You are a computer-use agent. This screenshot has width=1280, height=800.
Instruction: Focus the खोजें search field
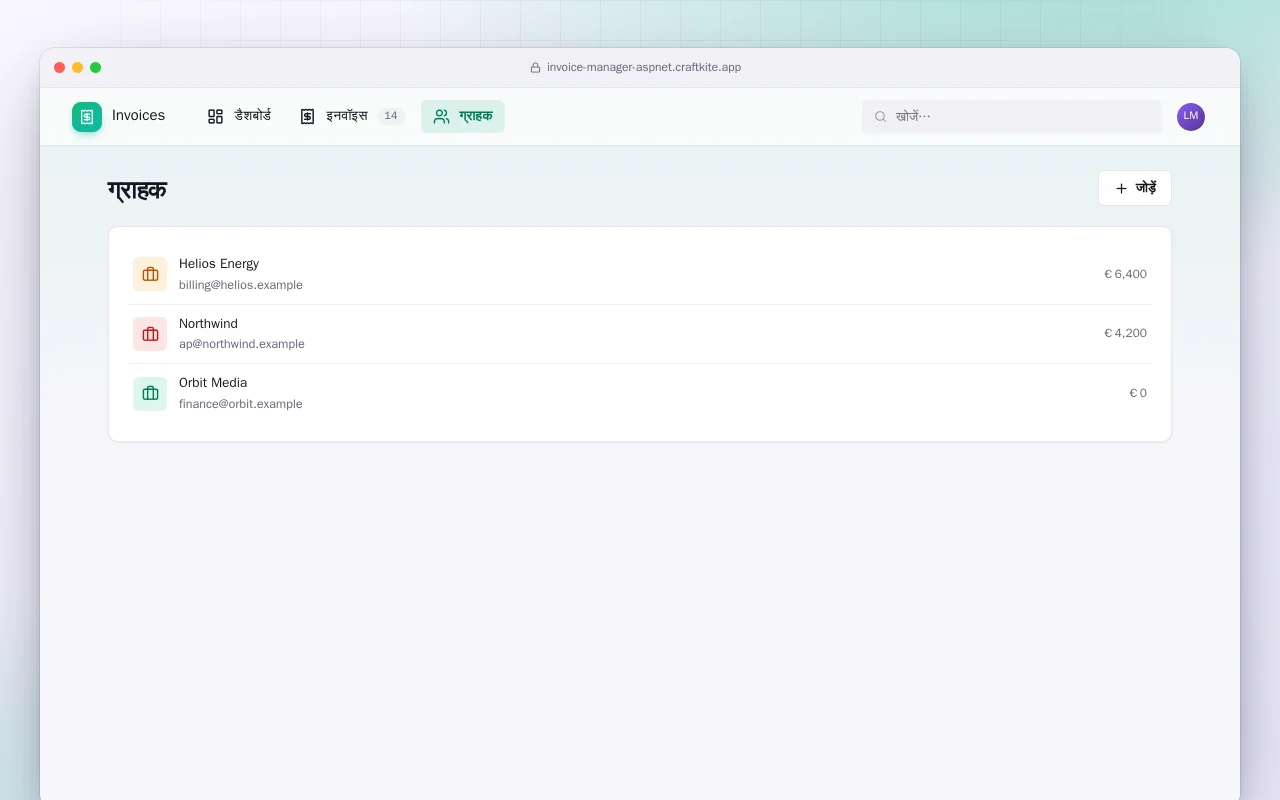coord(1012,116)
